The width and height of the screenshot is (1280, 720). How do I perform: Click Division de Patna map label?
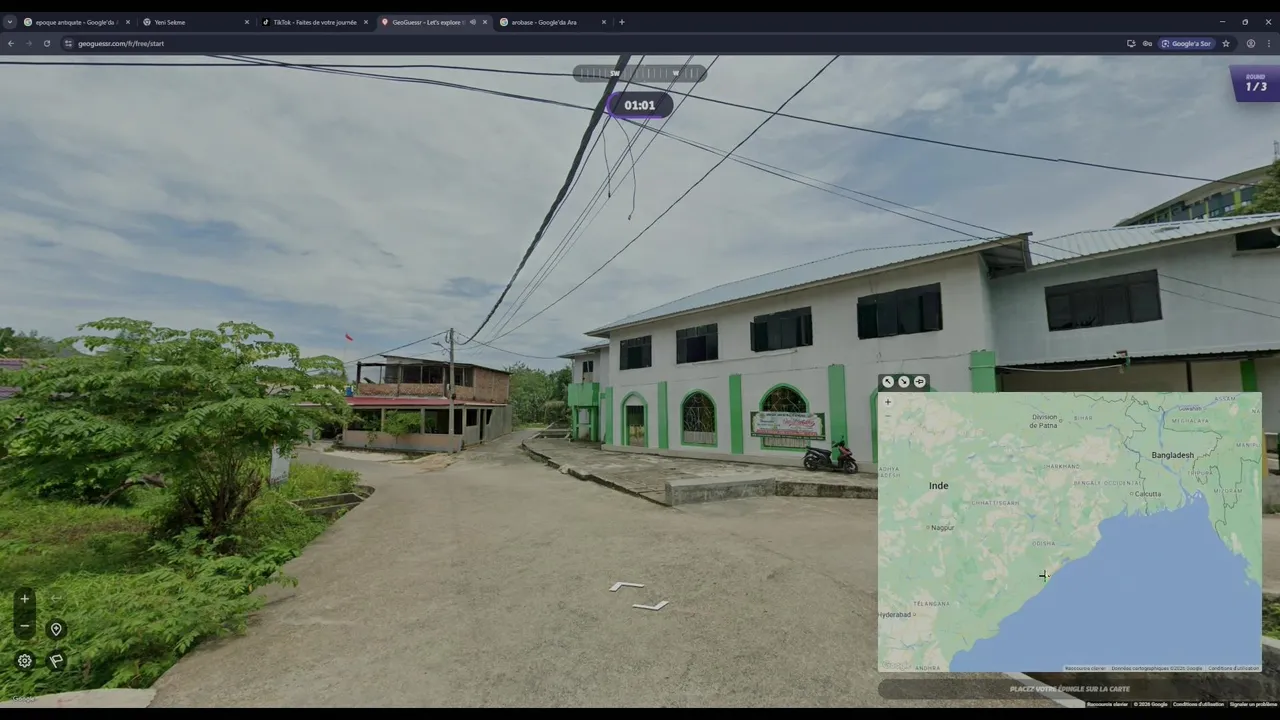click(1044, 421)
